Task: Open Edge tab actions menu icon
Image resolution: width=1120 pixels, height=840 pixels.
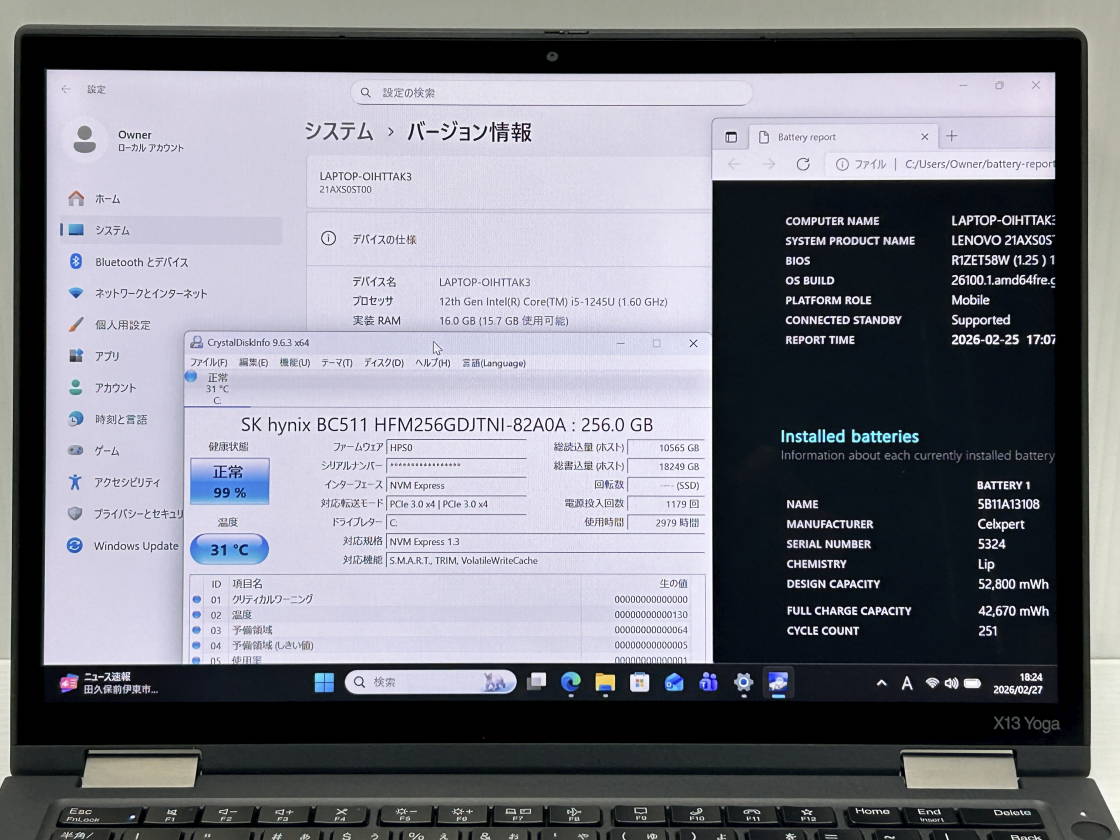Action: 731,137
